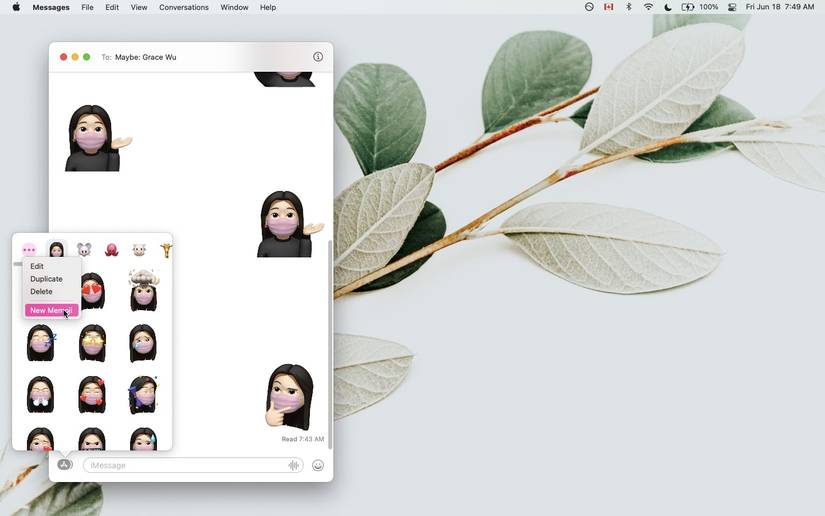Image resolution: width=825 pixels, height=516 pixels.
Task: Maximize the Messages window with green button
Action: pyautogui.click(x=86, y=57)
